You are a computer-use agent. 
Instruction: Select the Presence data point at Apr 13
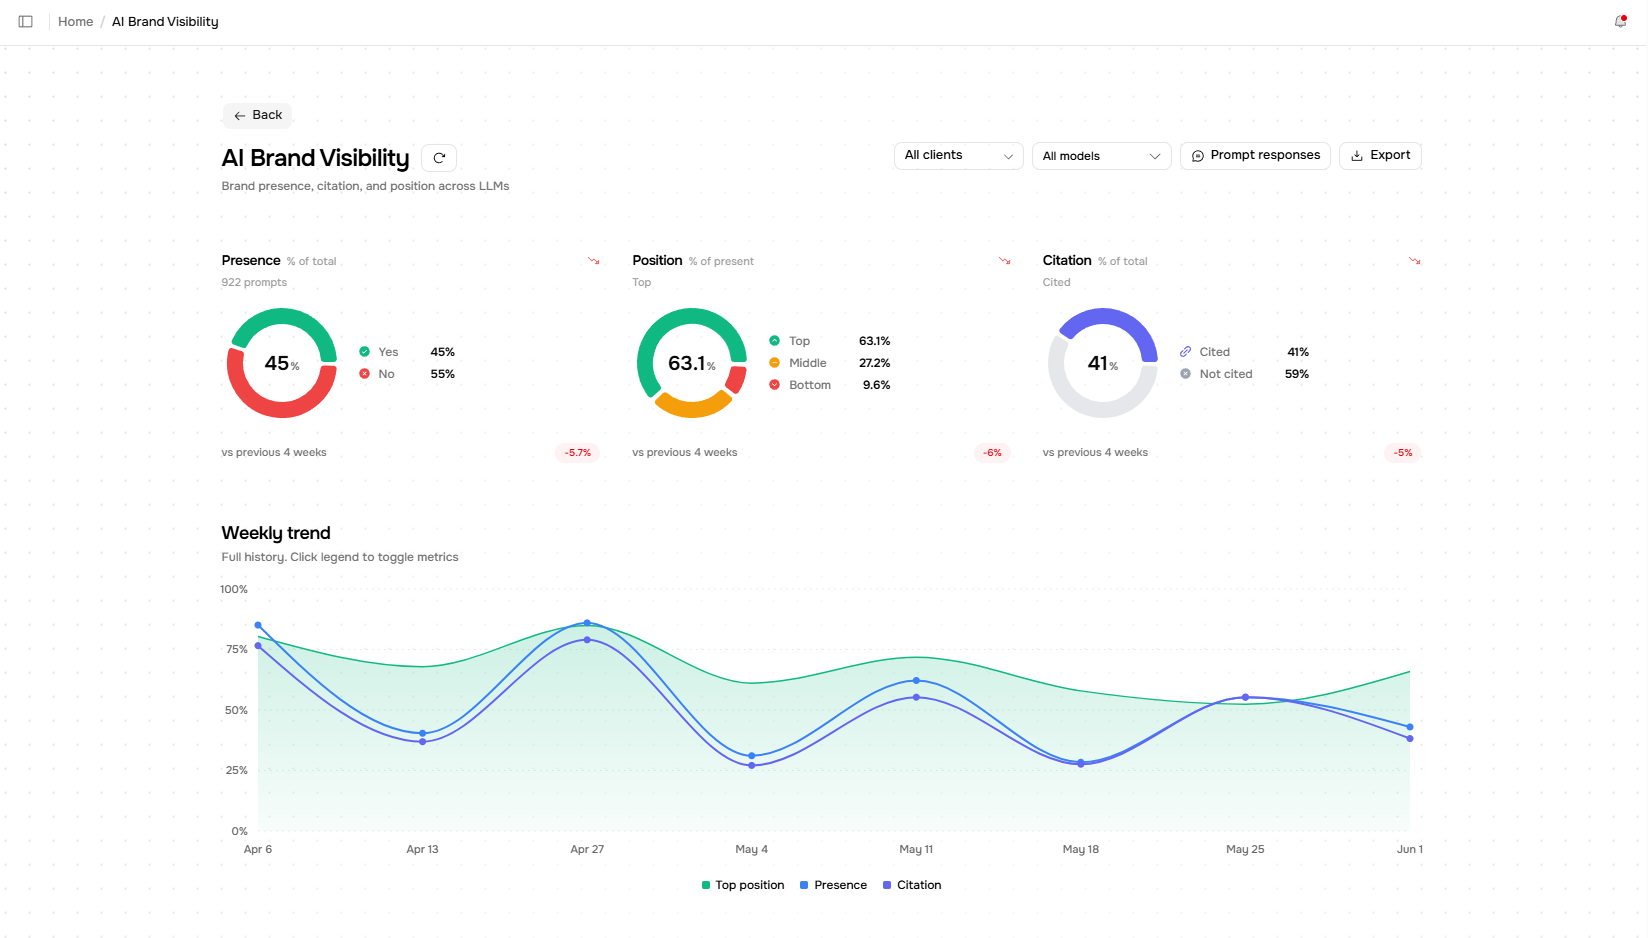422,733
